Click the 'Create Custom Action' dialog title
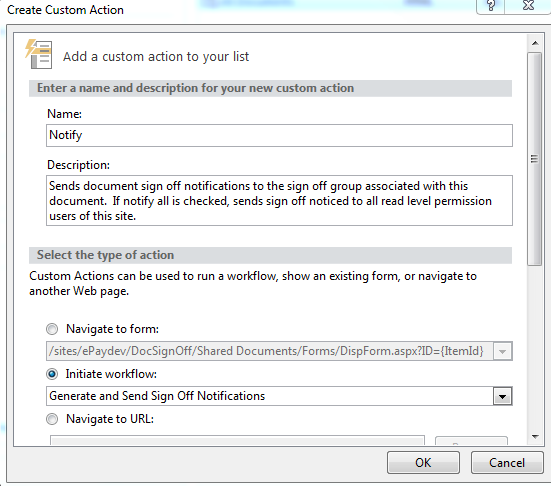This screenshot has height=486, width=551. [x=65, y=10]
